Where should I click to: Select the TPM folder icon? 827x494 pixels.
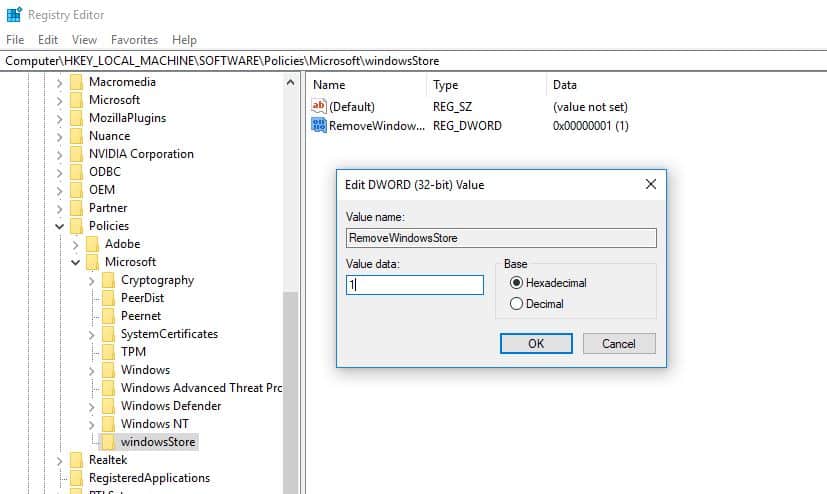pyautogui.click(x=109, y=352)
